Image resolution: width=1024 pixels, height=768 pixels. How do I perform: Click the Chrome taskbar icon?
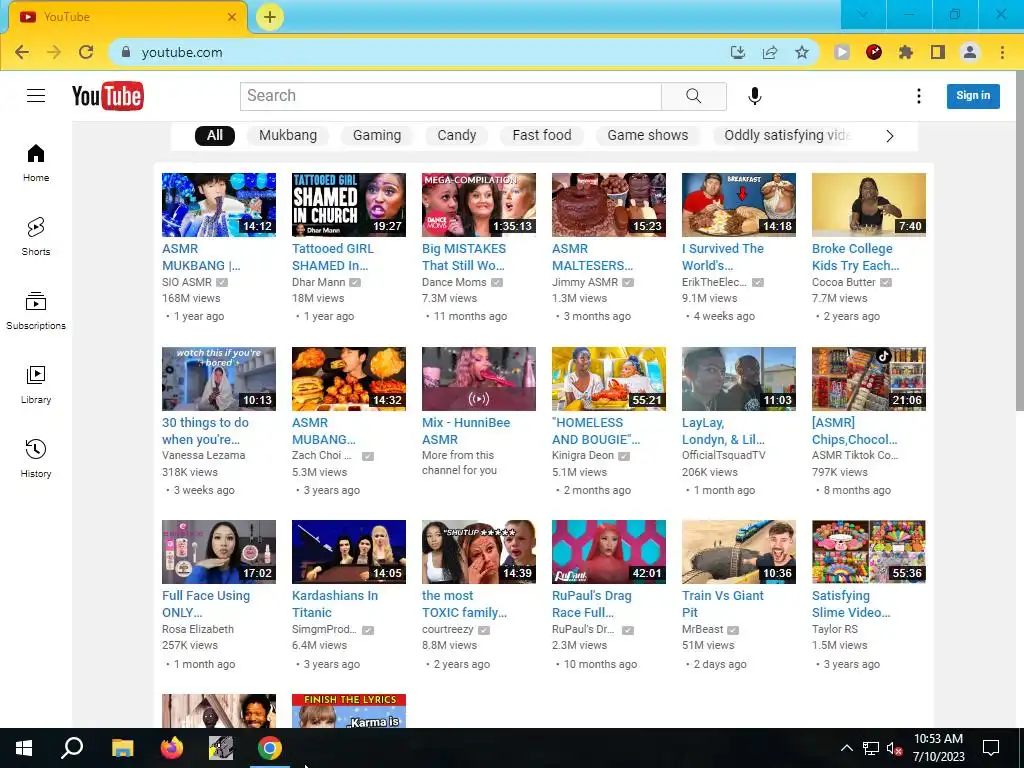pos(270,748)
